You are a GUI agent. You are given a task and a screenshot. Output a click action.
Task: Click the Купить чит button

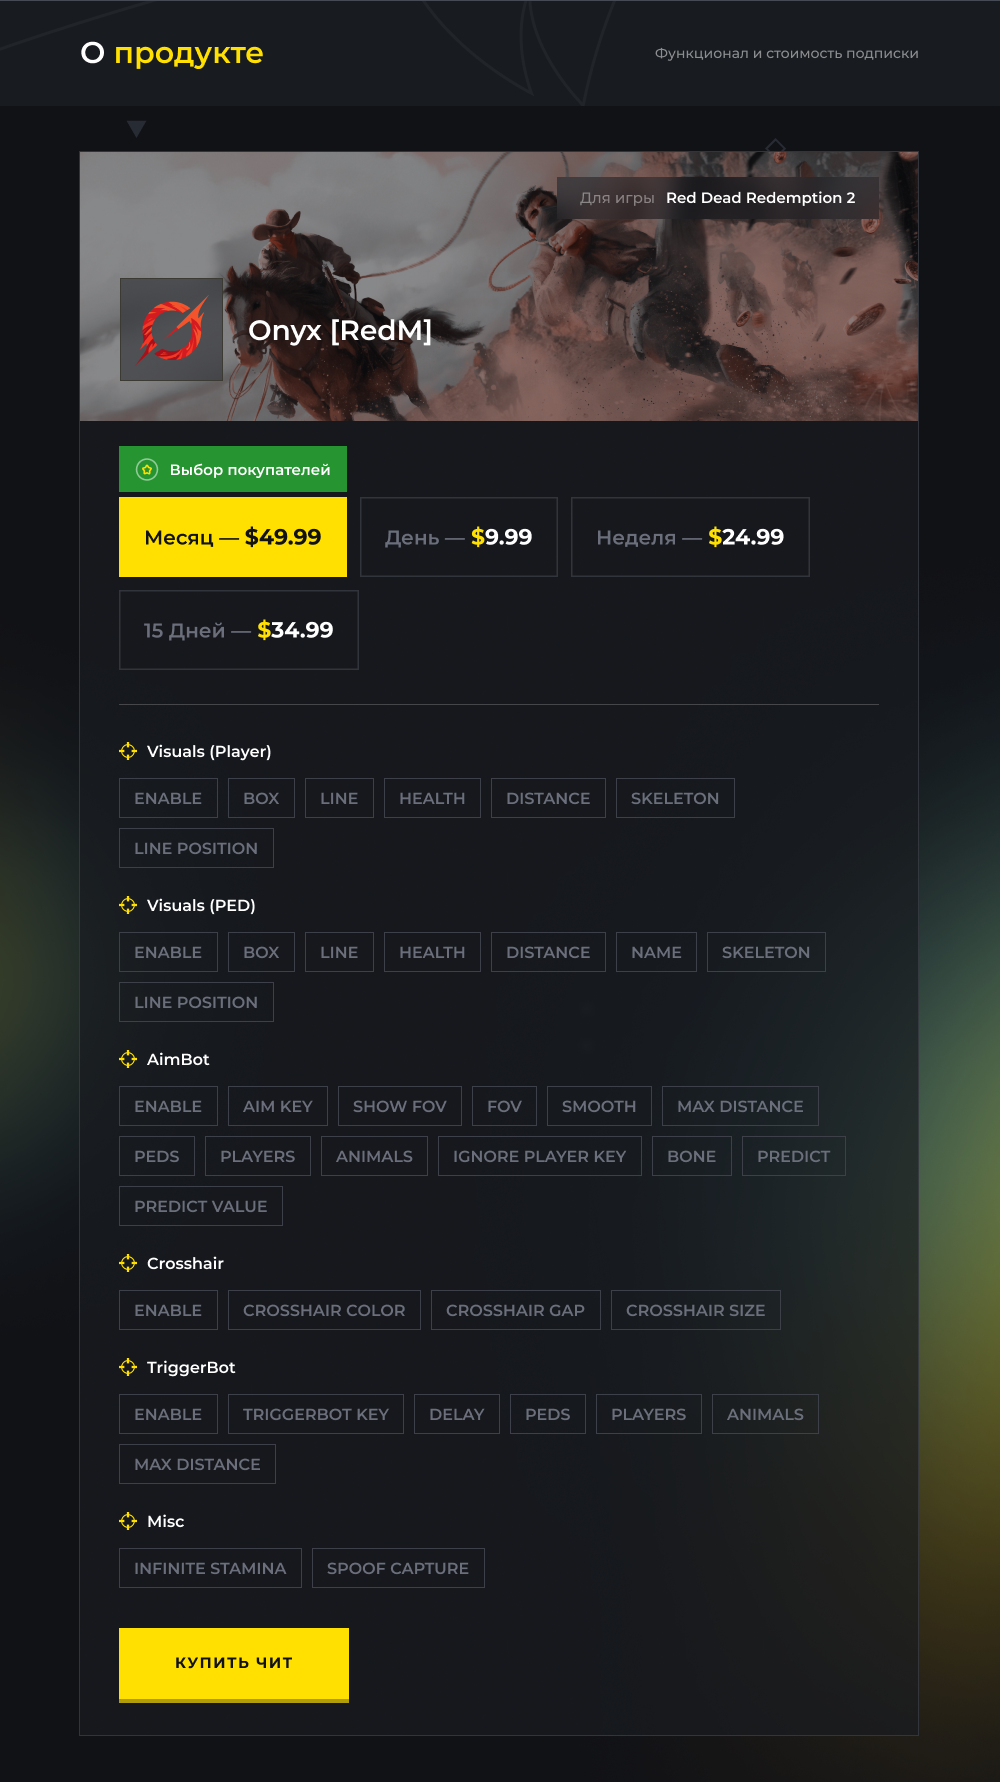click(x=234, y=1663)
